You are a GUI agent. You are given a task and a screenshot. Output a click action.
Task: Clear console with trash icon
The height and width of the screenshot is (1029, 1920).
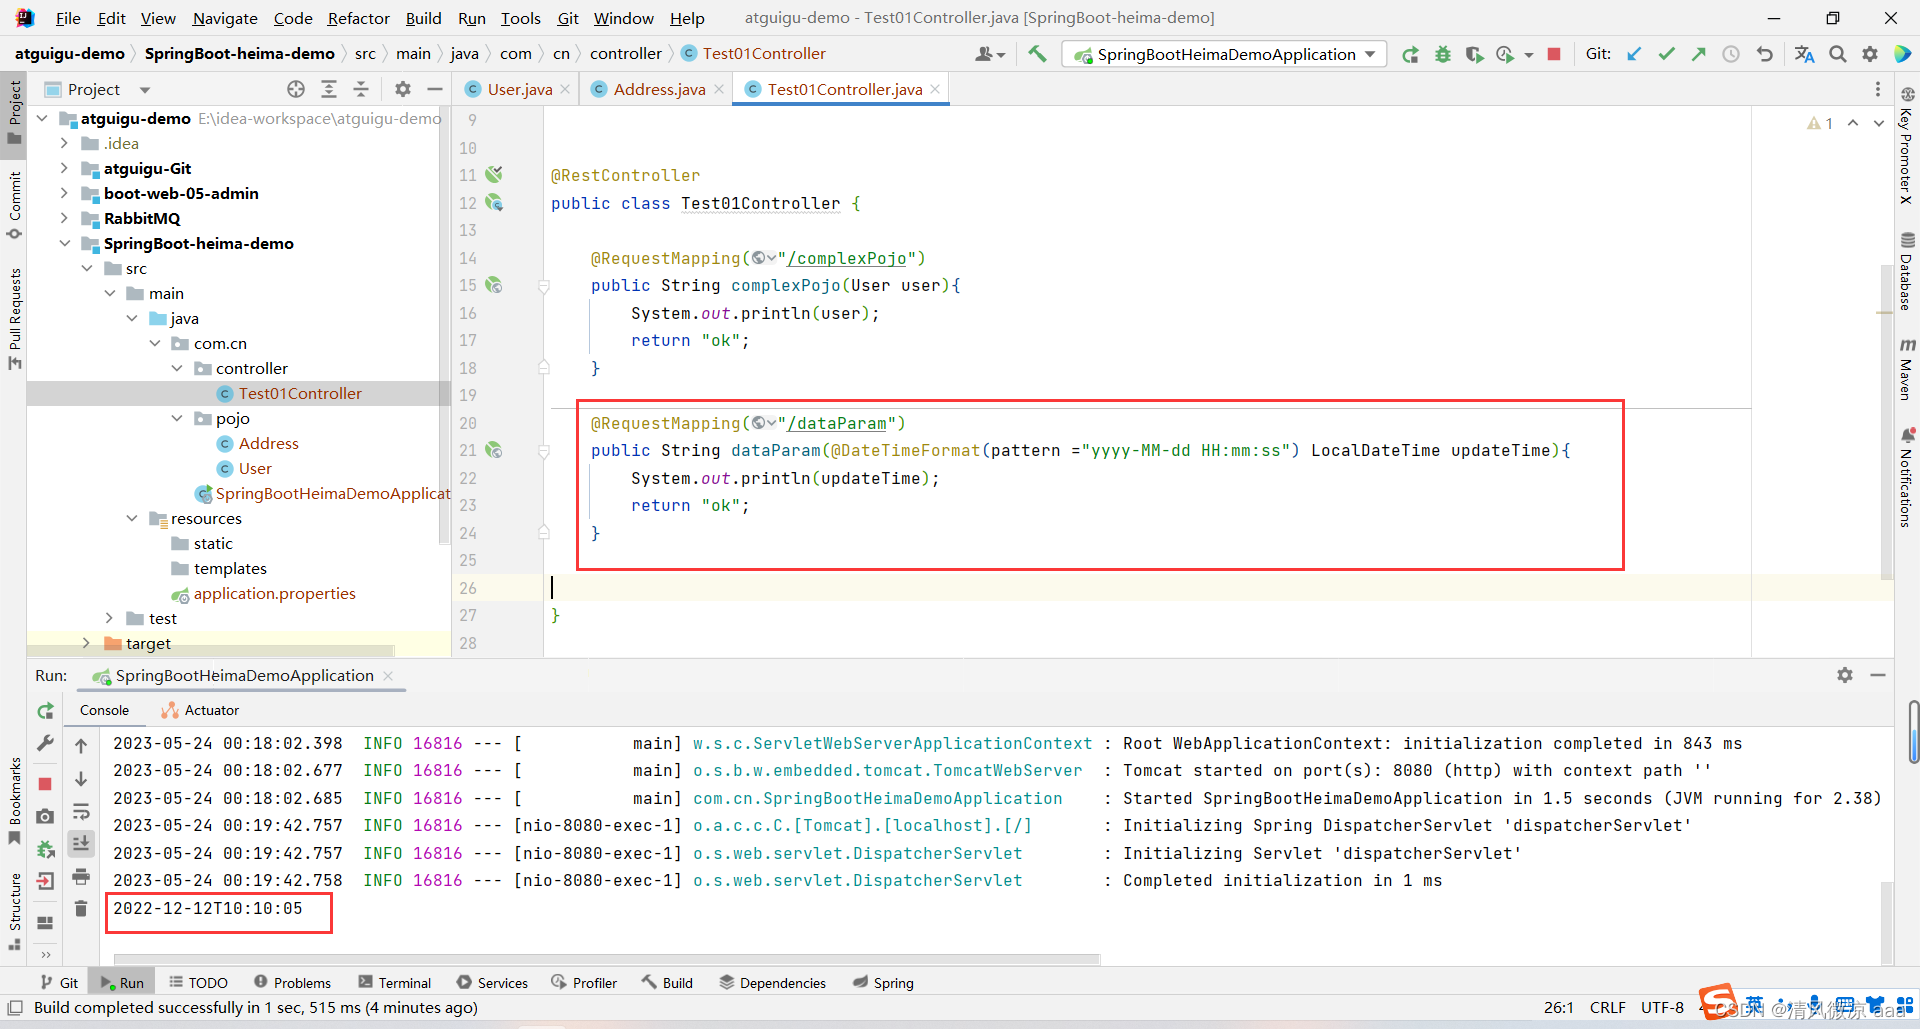pos(81,908)
